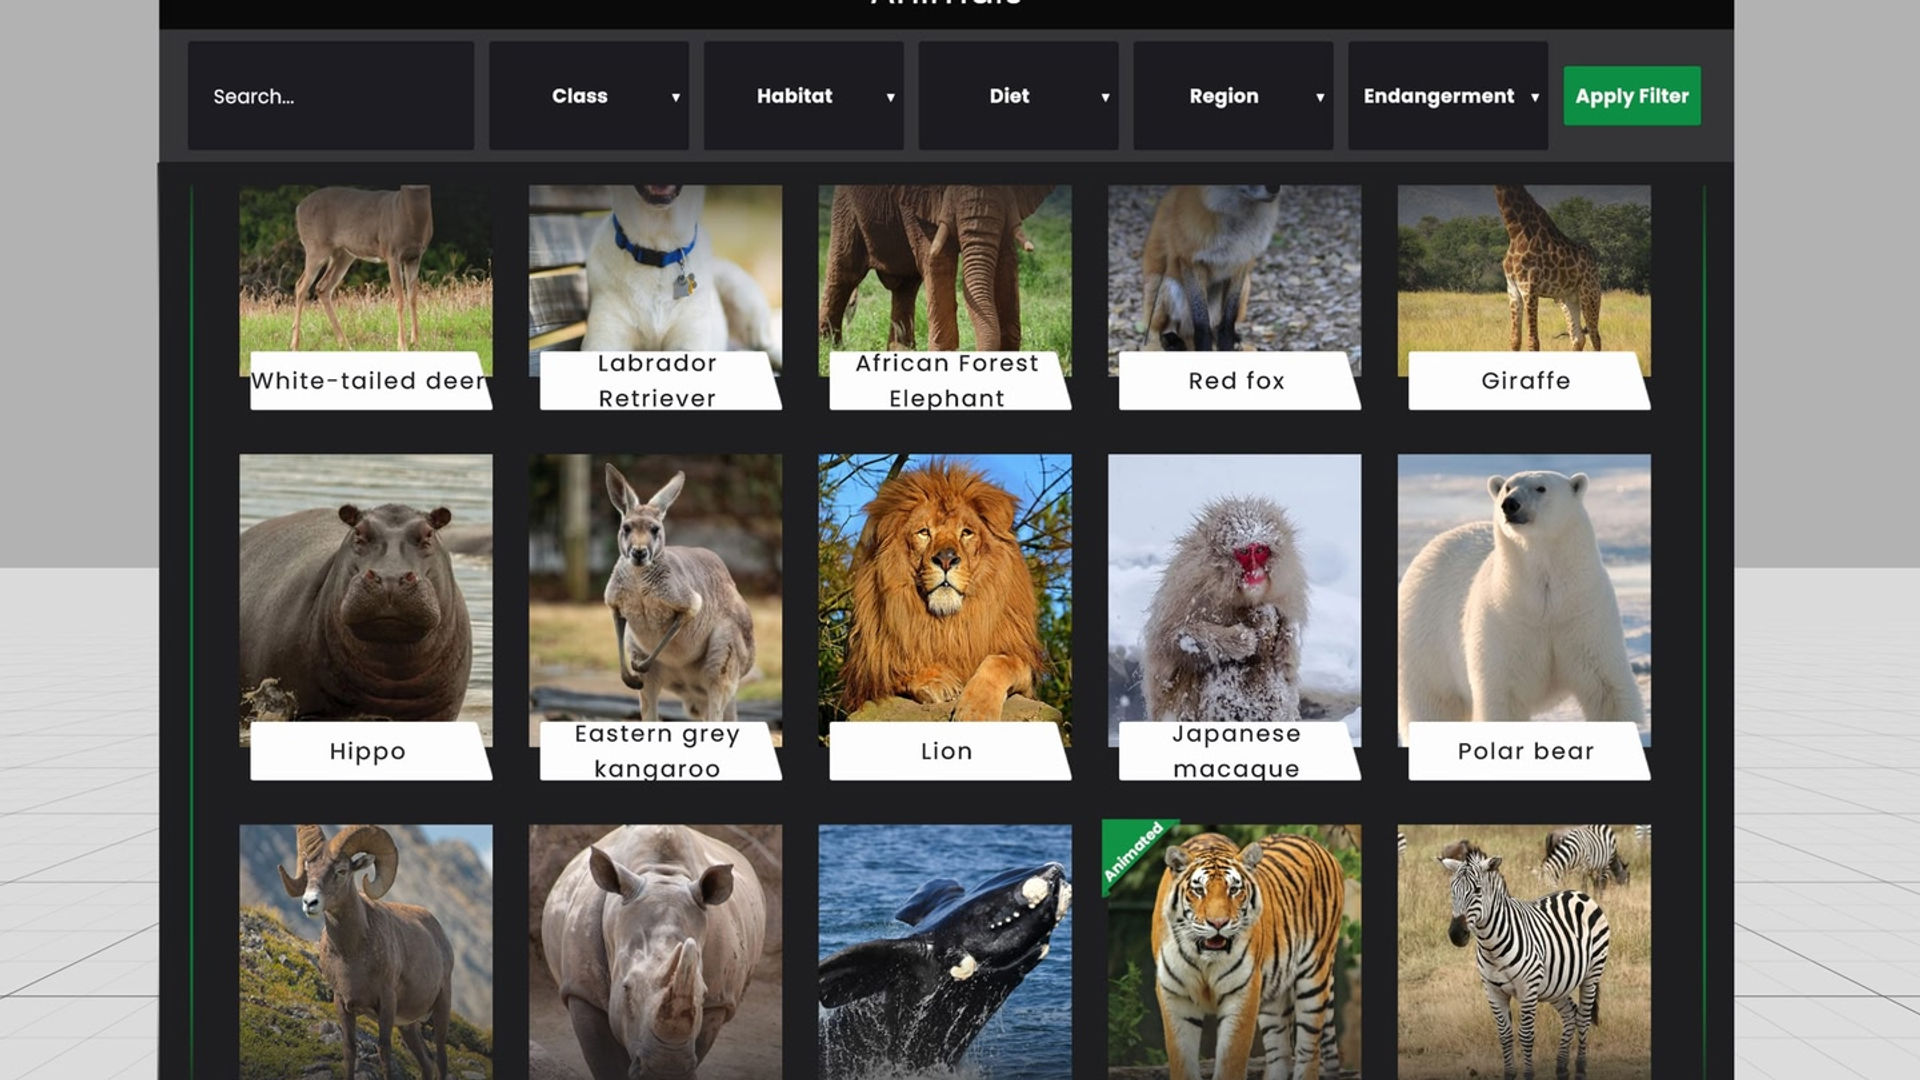Viewport: 1920px width, 1080px height.
Task: Select the Hippo thumbnail
Action: 366,617
